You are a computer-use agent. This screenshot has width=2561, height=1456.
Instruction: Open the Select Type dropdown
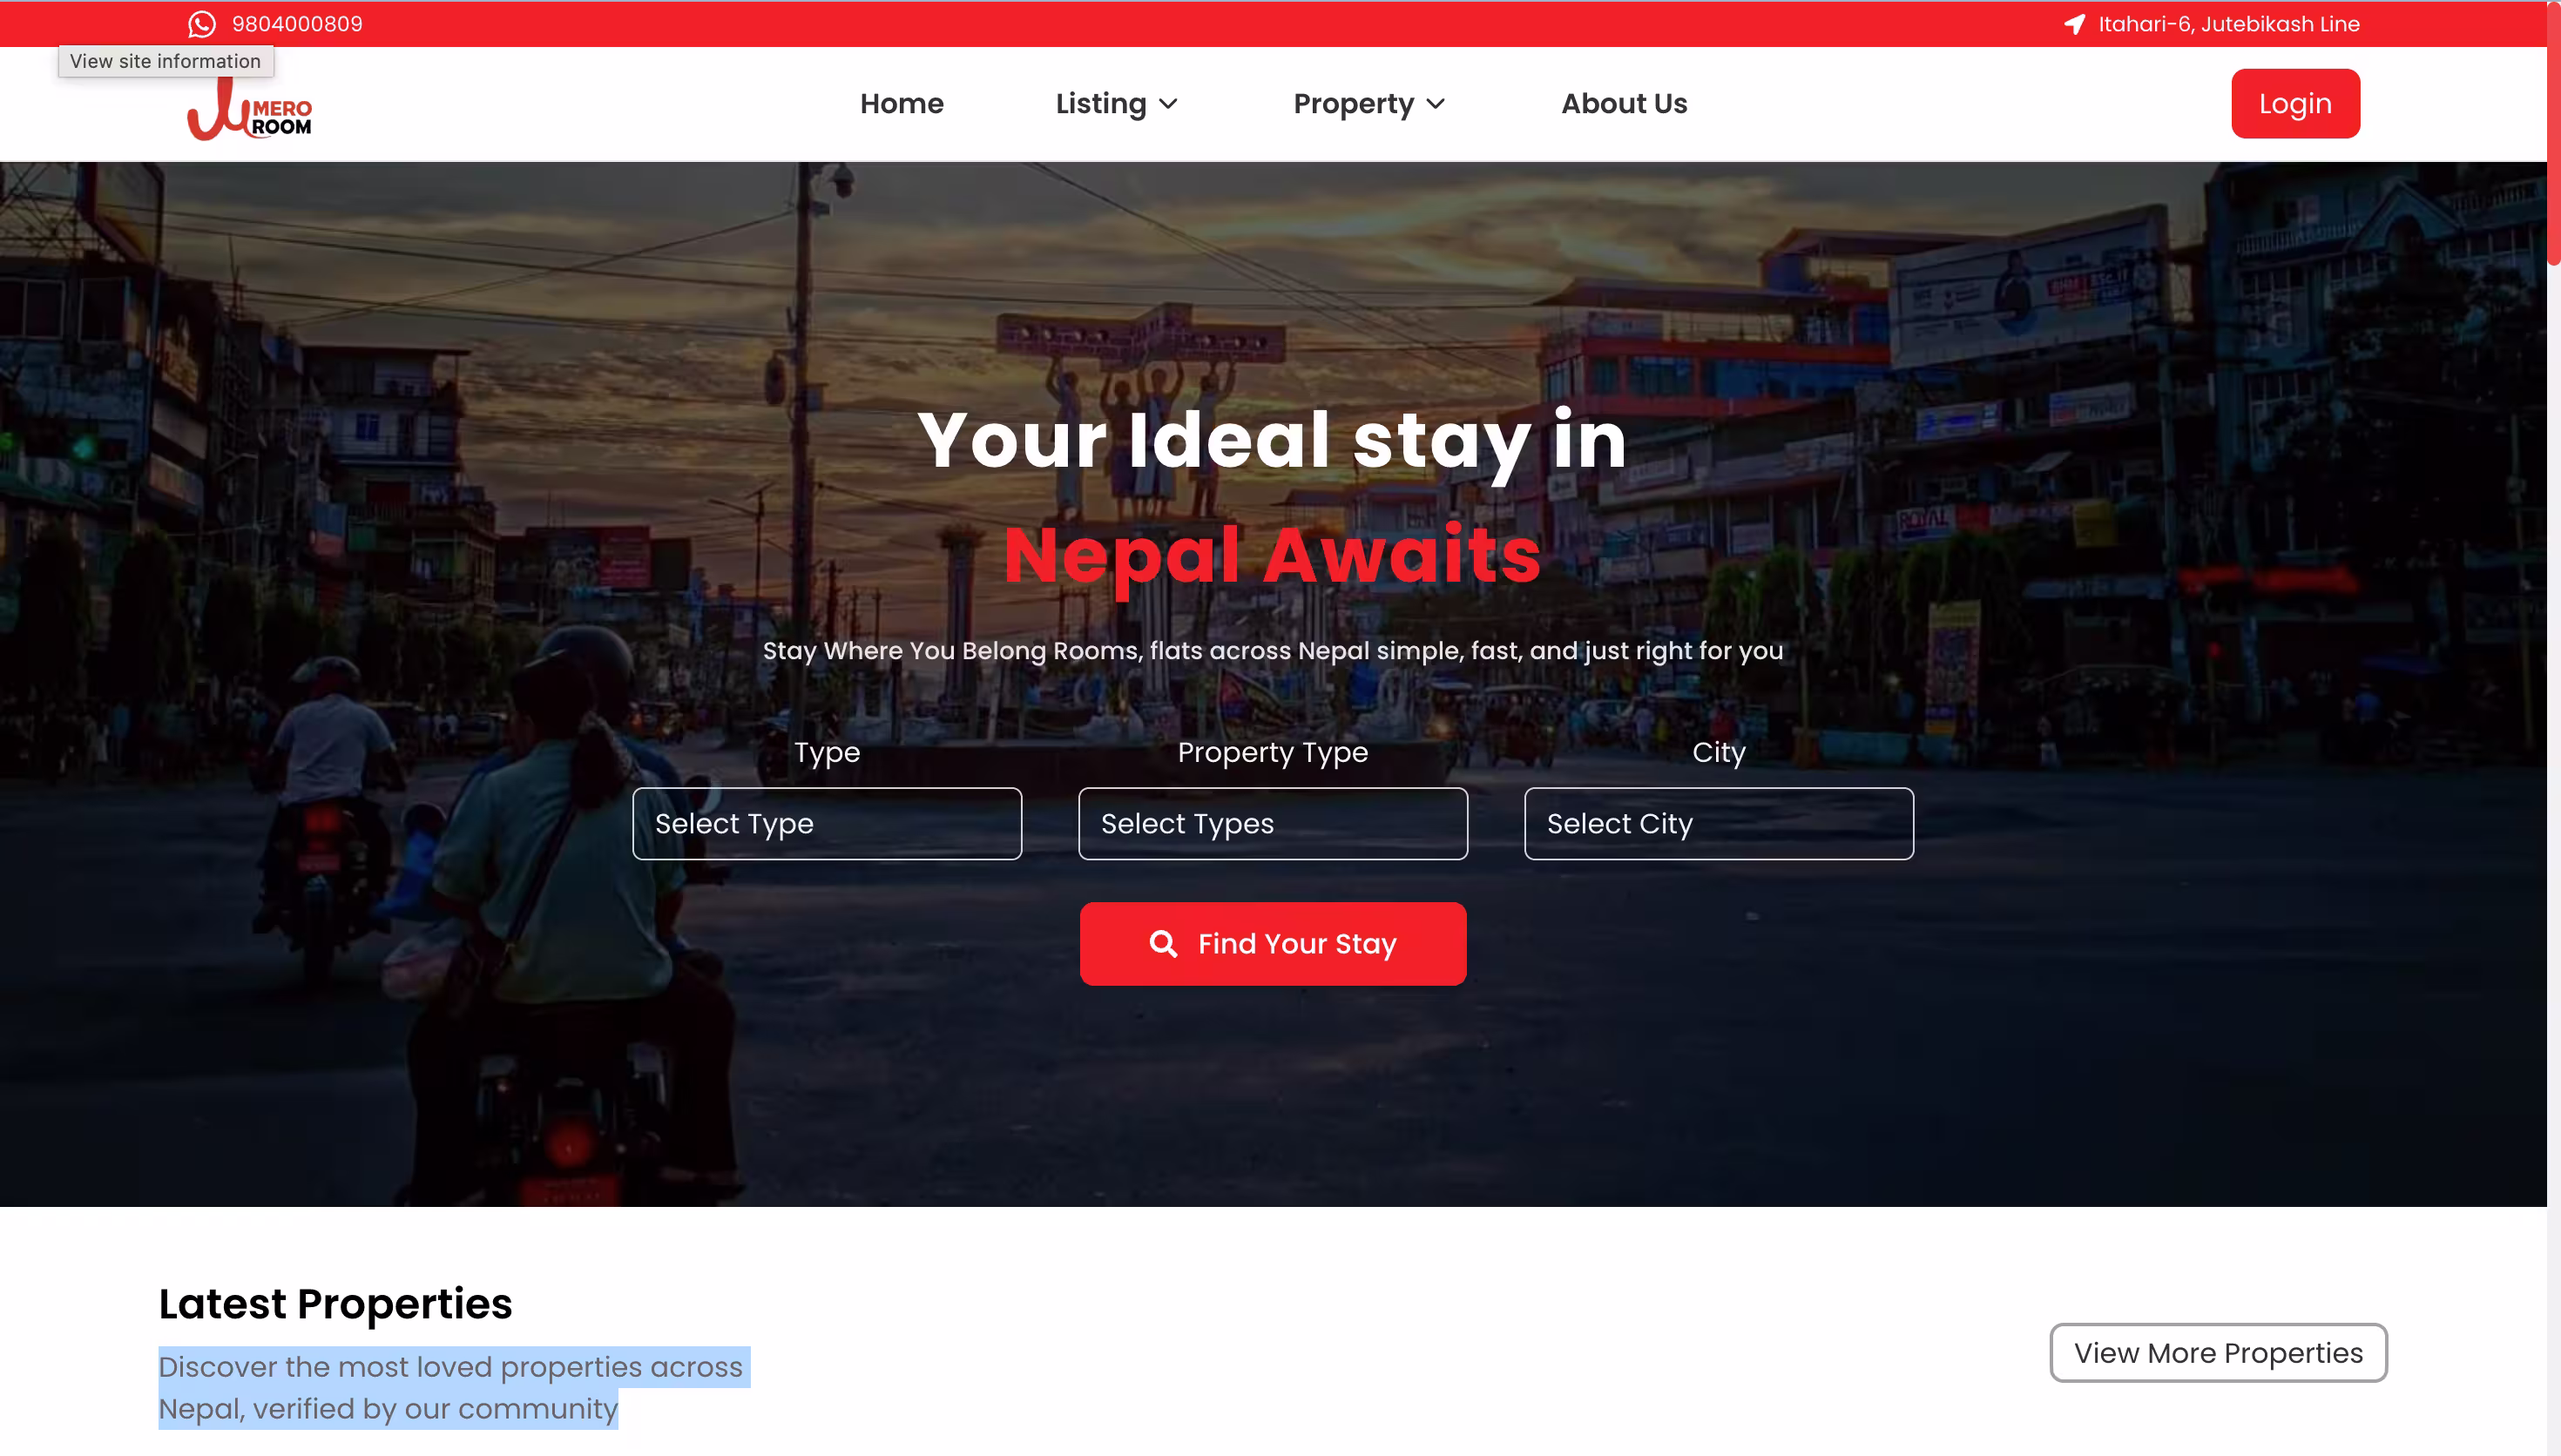(827, 823)
